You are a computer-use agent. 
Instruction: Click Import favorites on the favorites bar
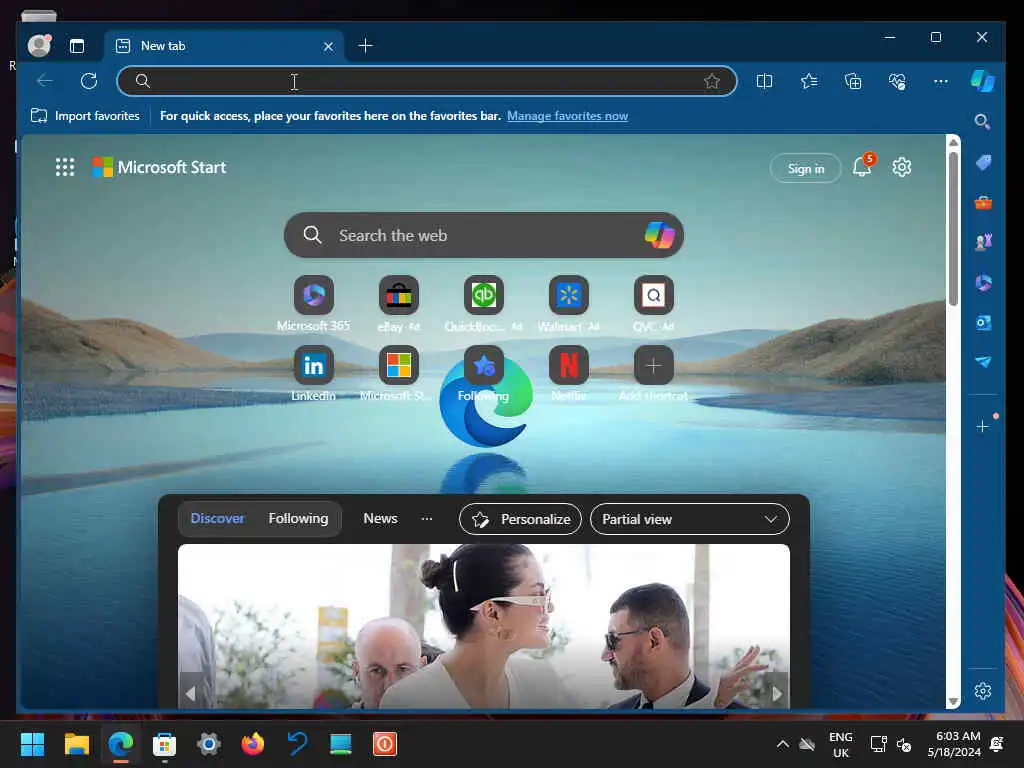pyautogui.click(x=85, y=116)
